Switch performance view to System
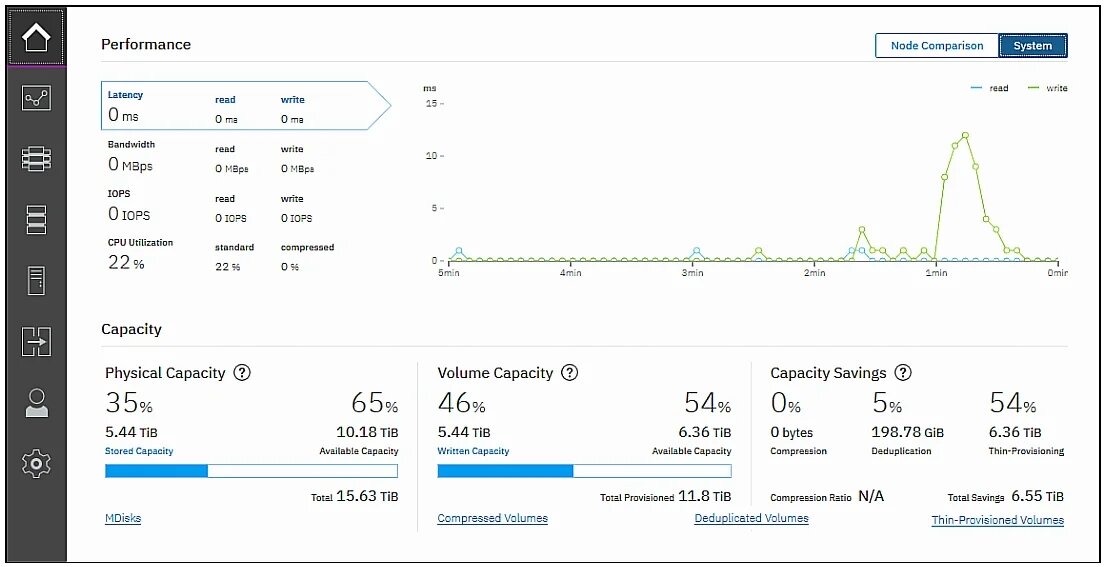 coord(1033,46)
